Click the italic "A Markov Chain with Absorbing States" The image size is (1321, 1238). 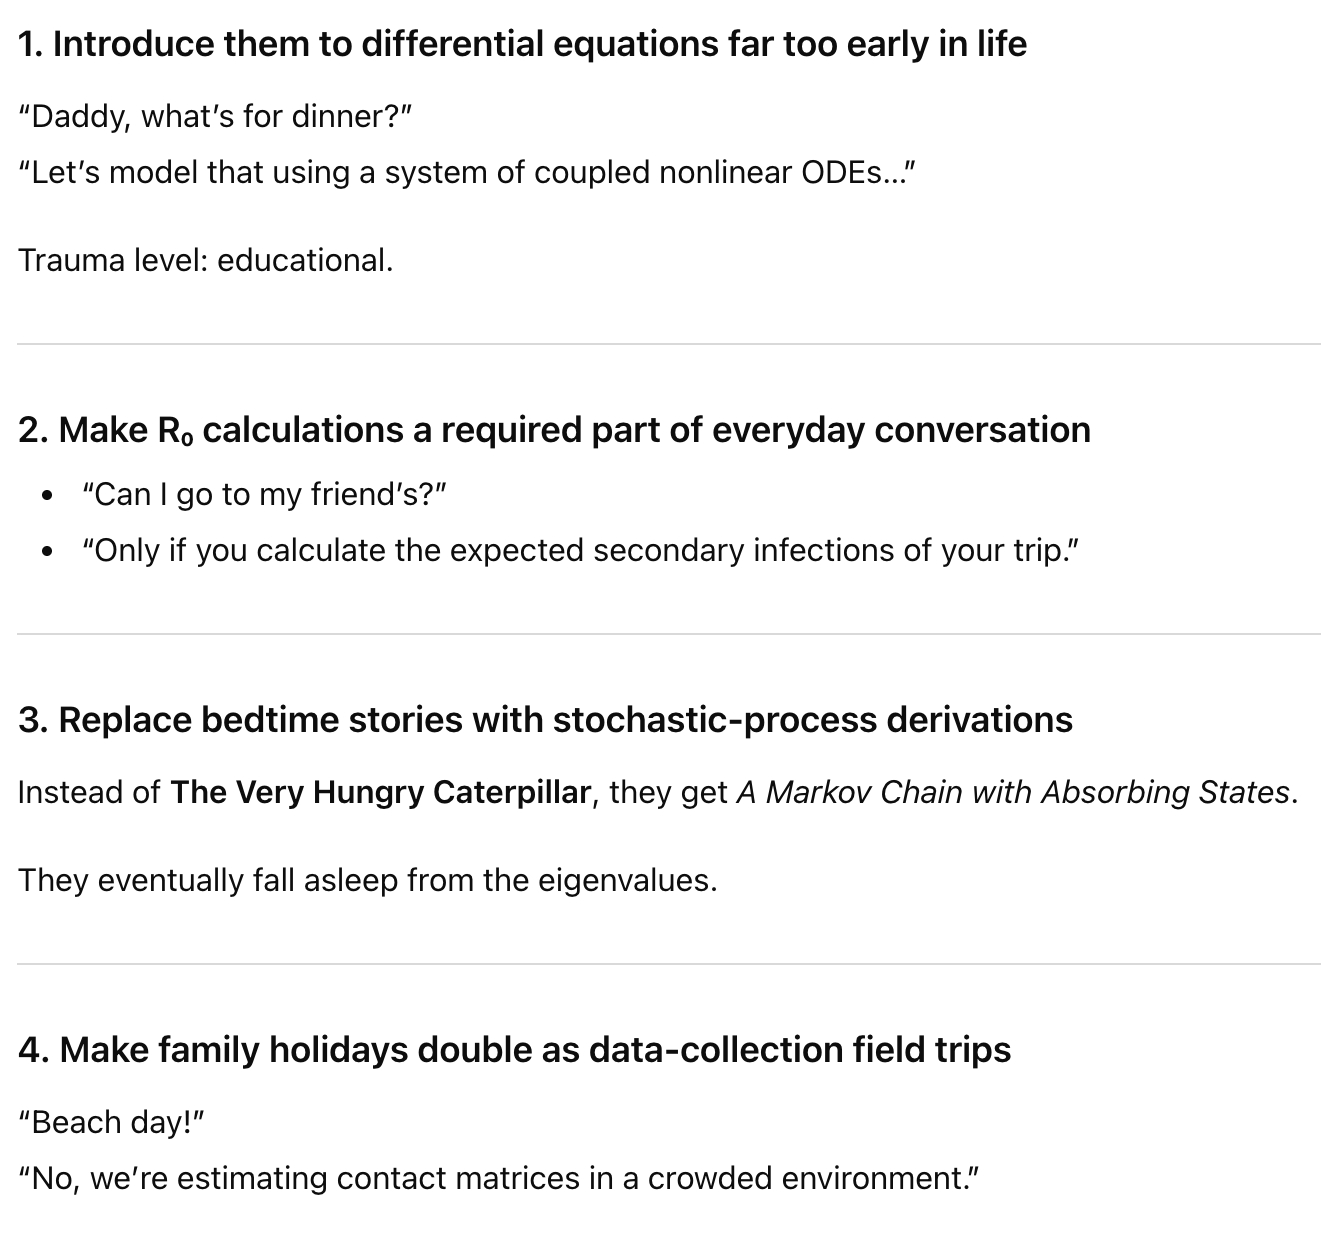(1013, 793)
